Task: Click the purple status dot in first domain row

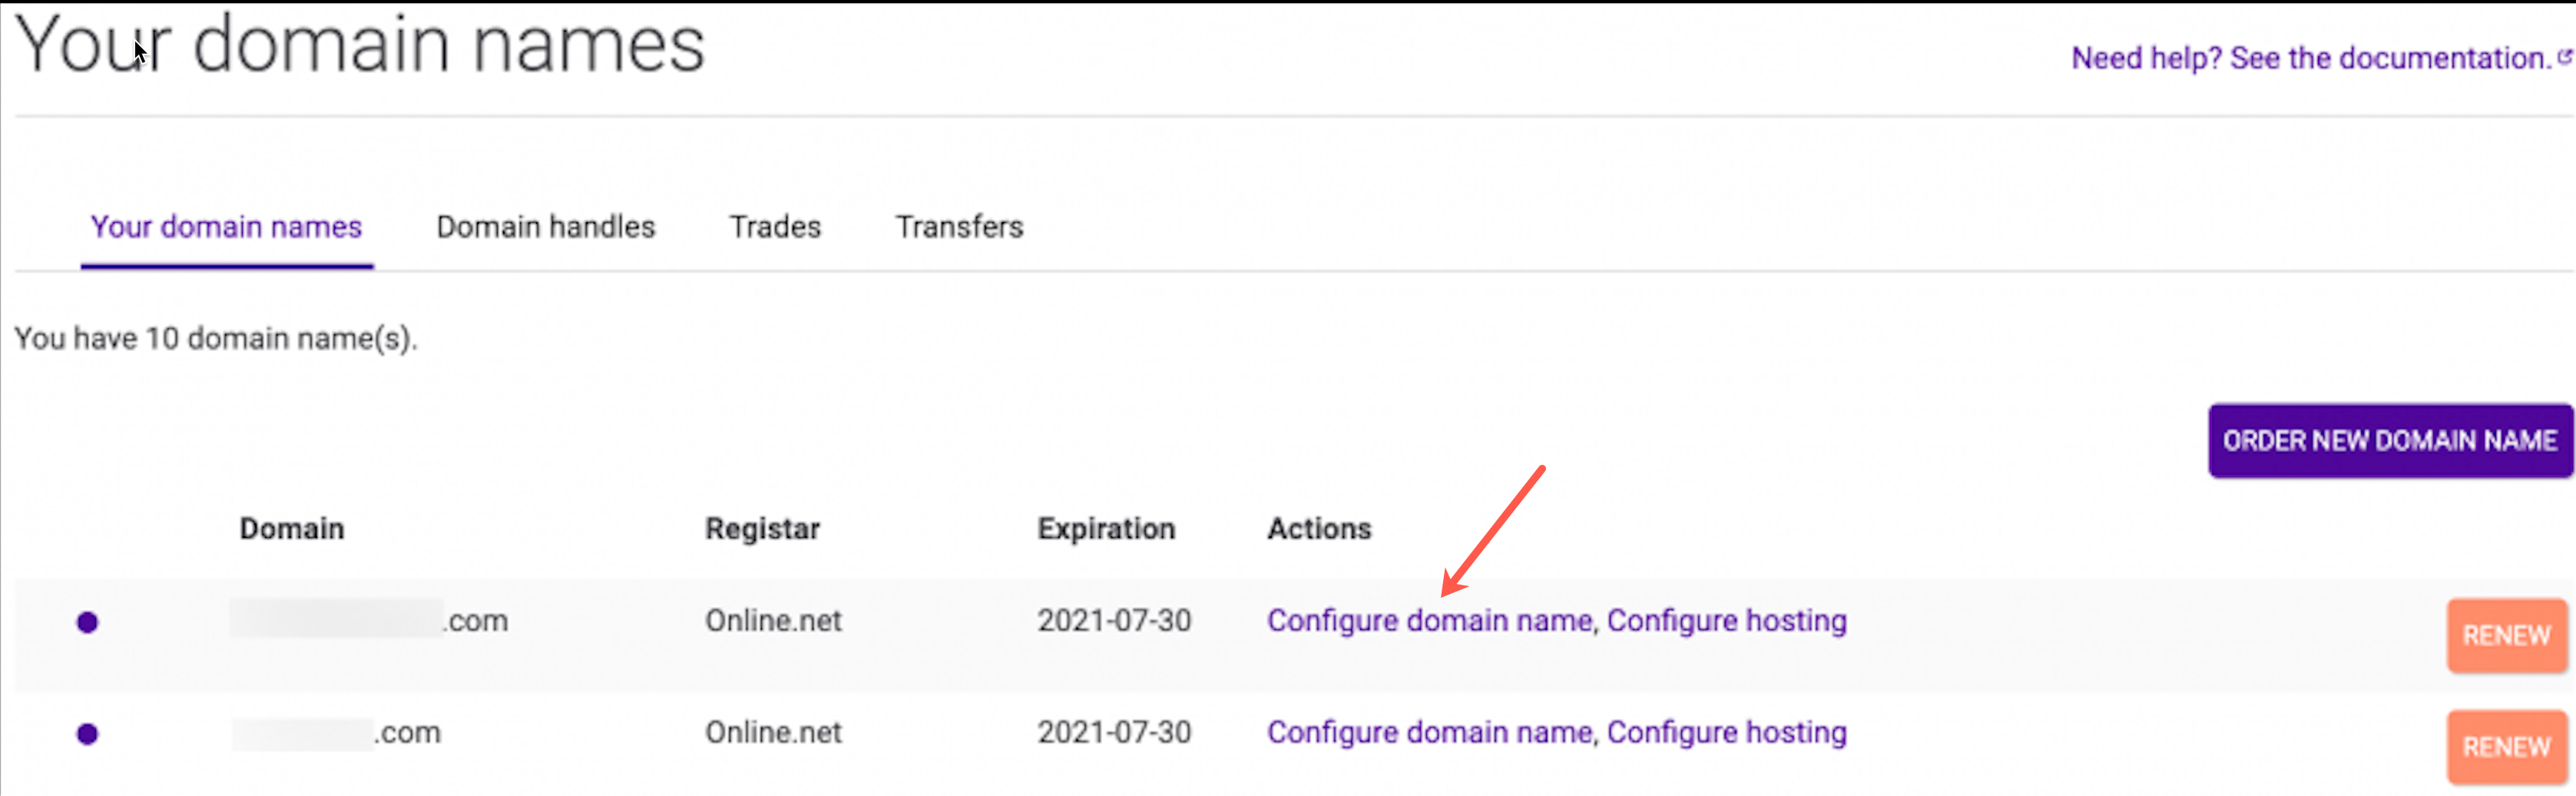Action: [88, 622]
